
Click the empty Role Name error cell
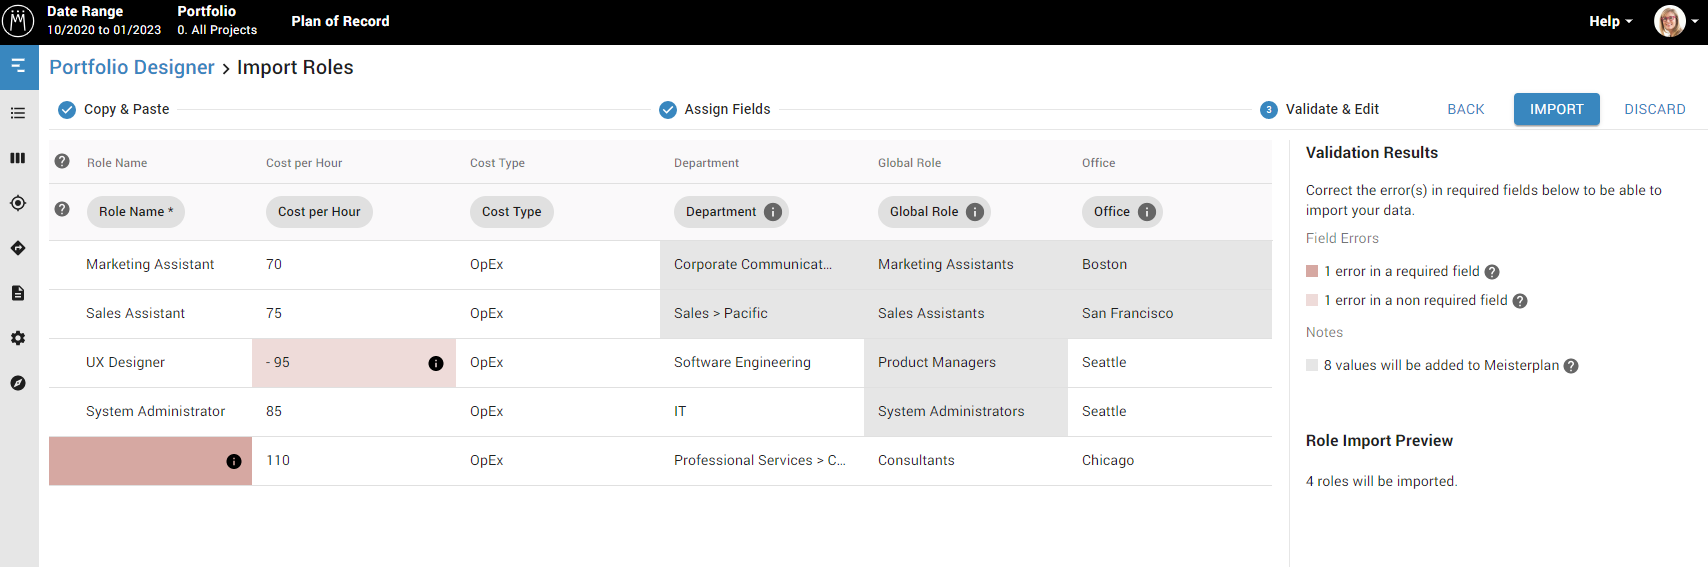click(x=140, y=461)
